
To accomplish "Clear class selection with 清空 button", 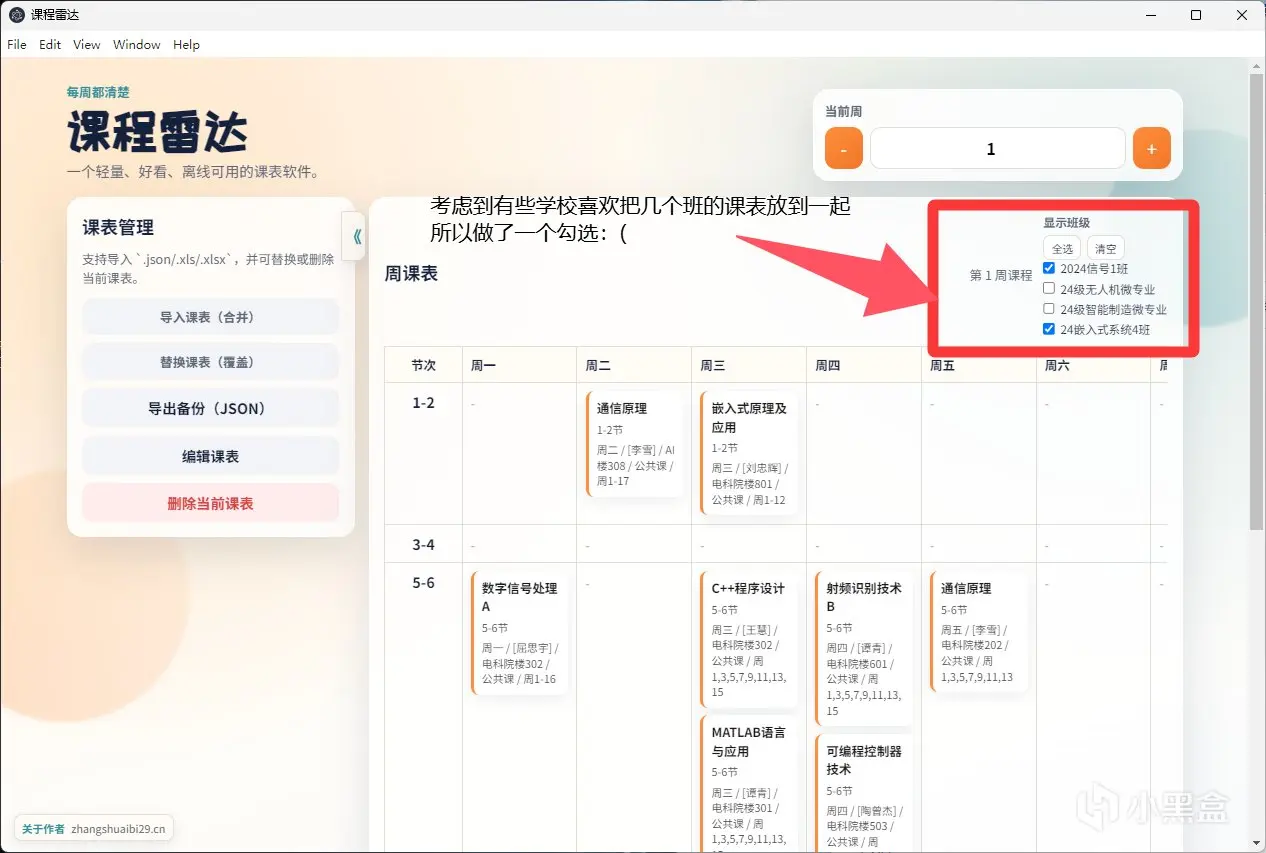I will point(1106,248).
